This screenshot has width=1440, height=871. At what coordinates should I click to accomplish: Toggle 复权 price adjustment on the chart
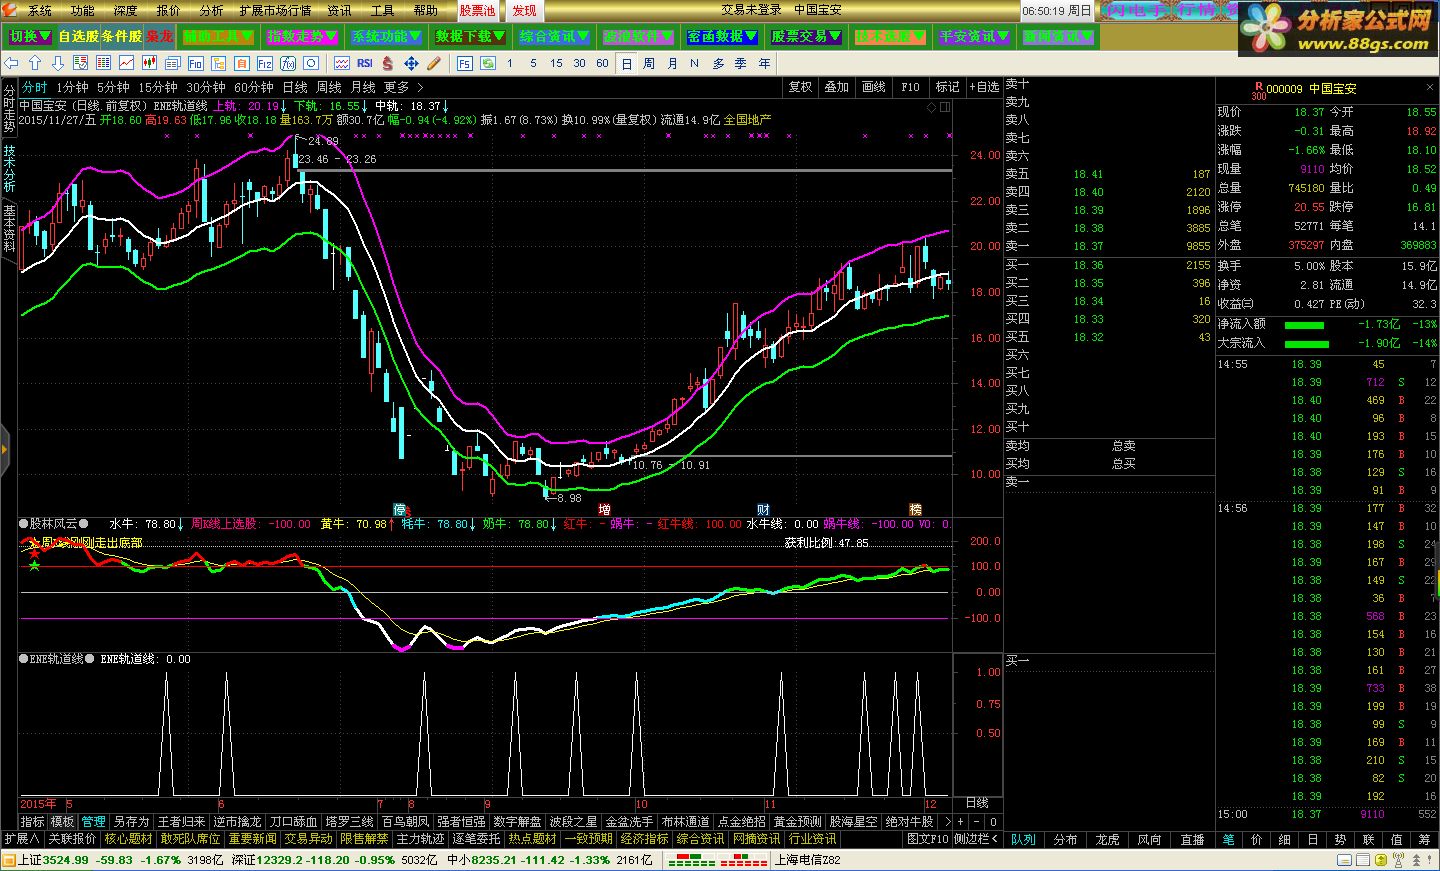point(800,87)
